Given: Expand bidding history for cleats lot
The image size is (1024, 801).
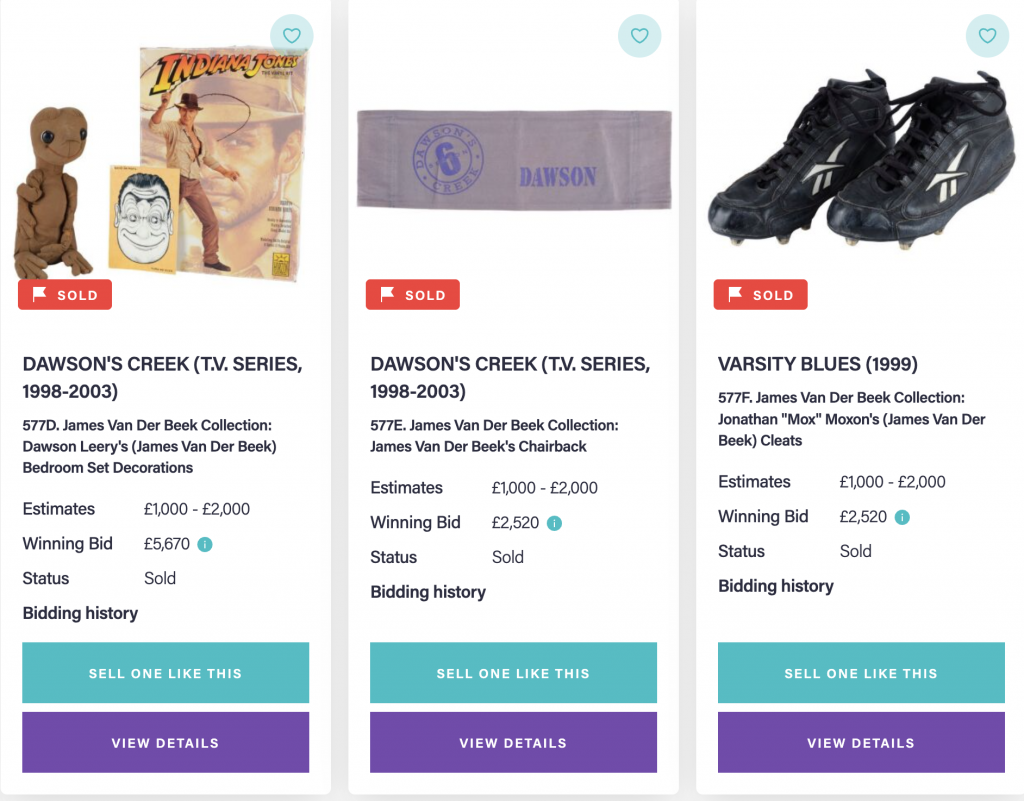Looking at the screenshot, I should (x=776, y=586).
